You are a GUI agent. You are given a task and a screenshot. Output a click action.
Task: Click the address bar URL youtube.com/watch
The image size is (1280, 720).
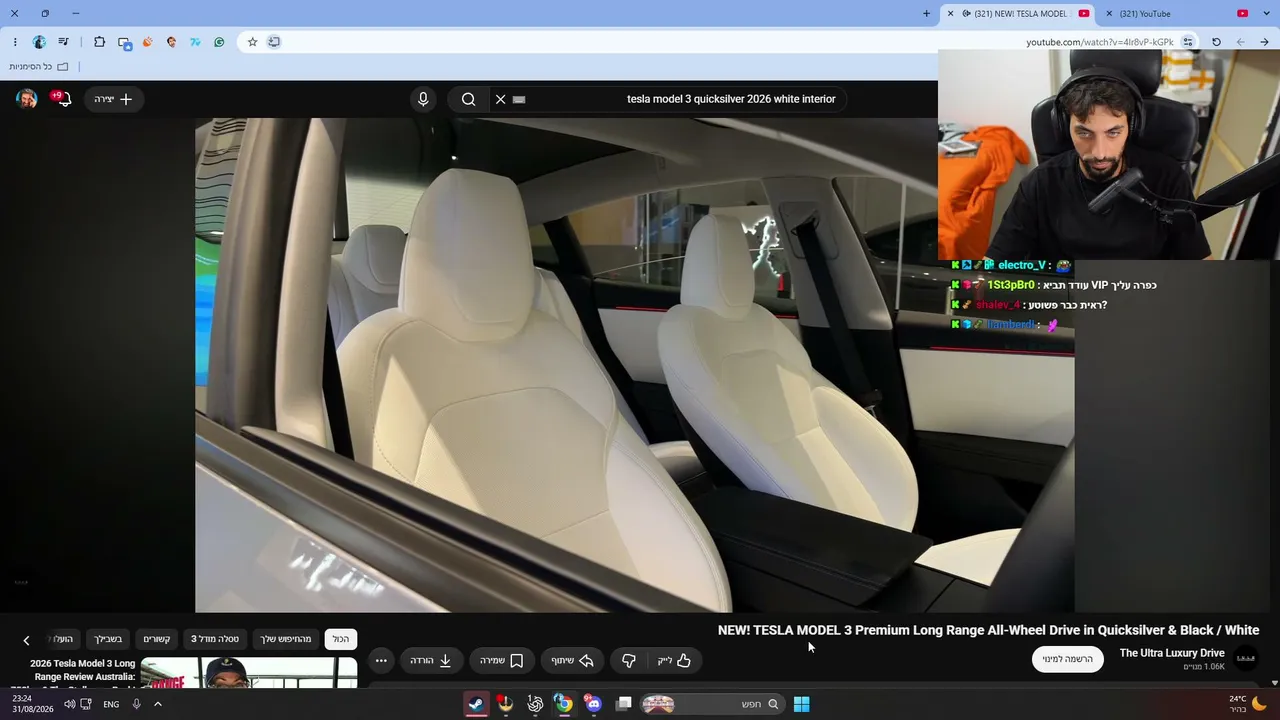coord(1100,42)
